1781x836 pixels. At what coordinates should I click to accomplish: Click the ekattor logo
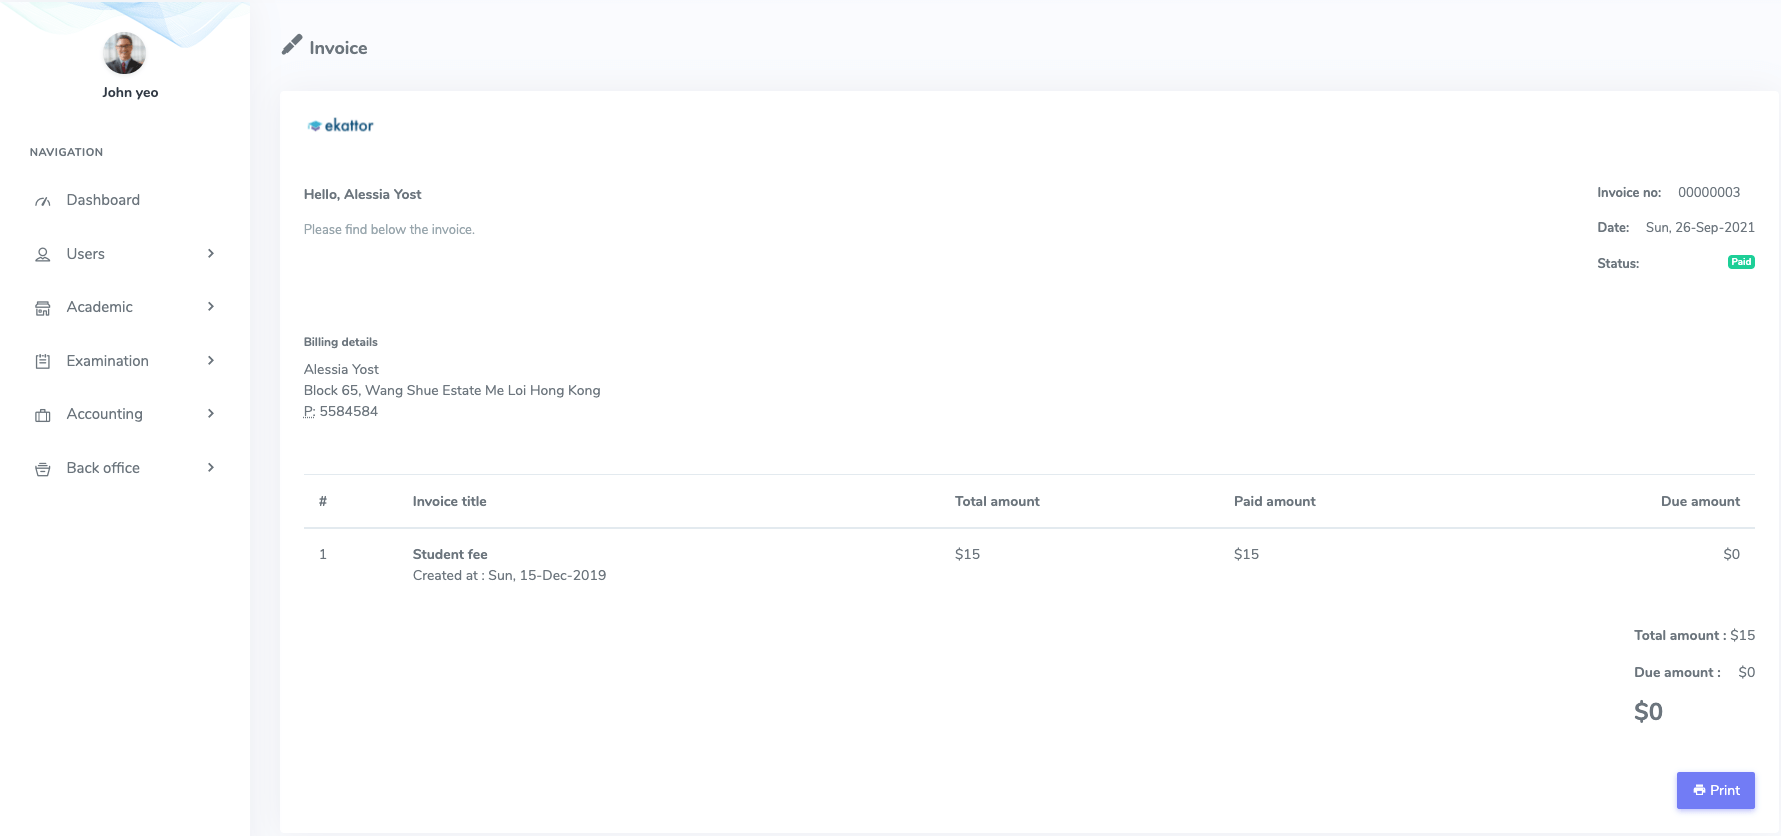pyautogui.click(x=340, y=125)
